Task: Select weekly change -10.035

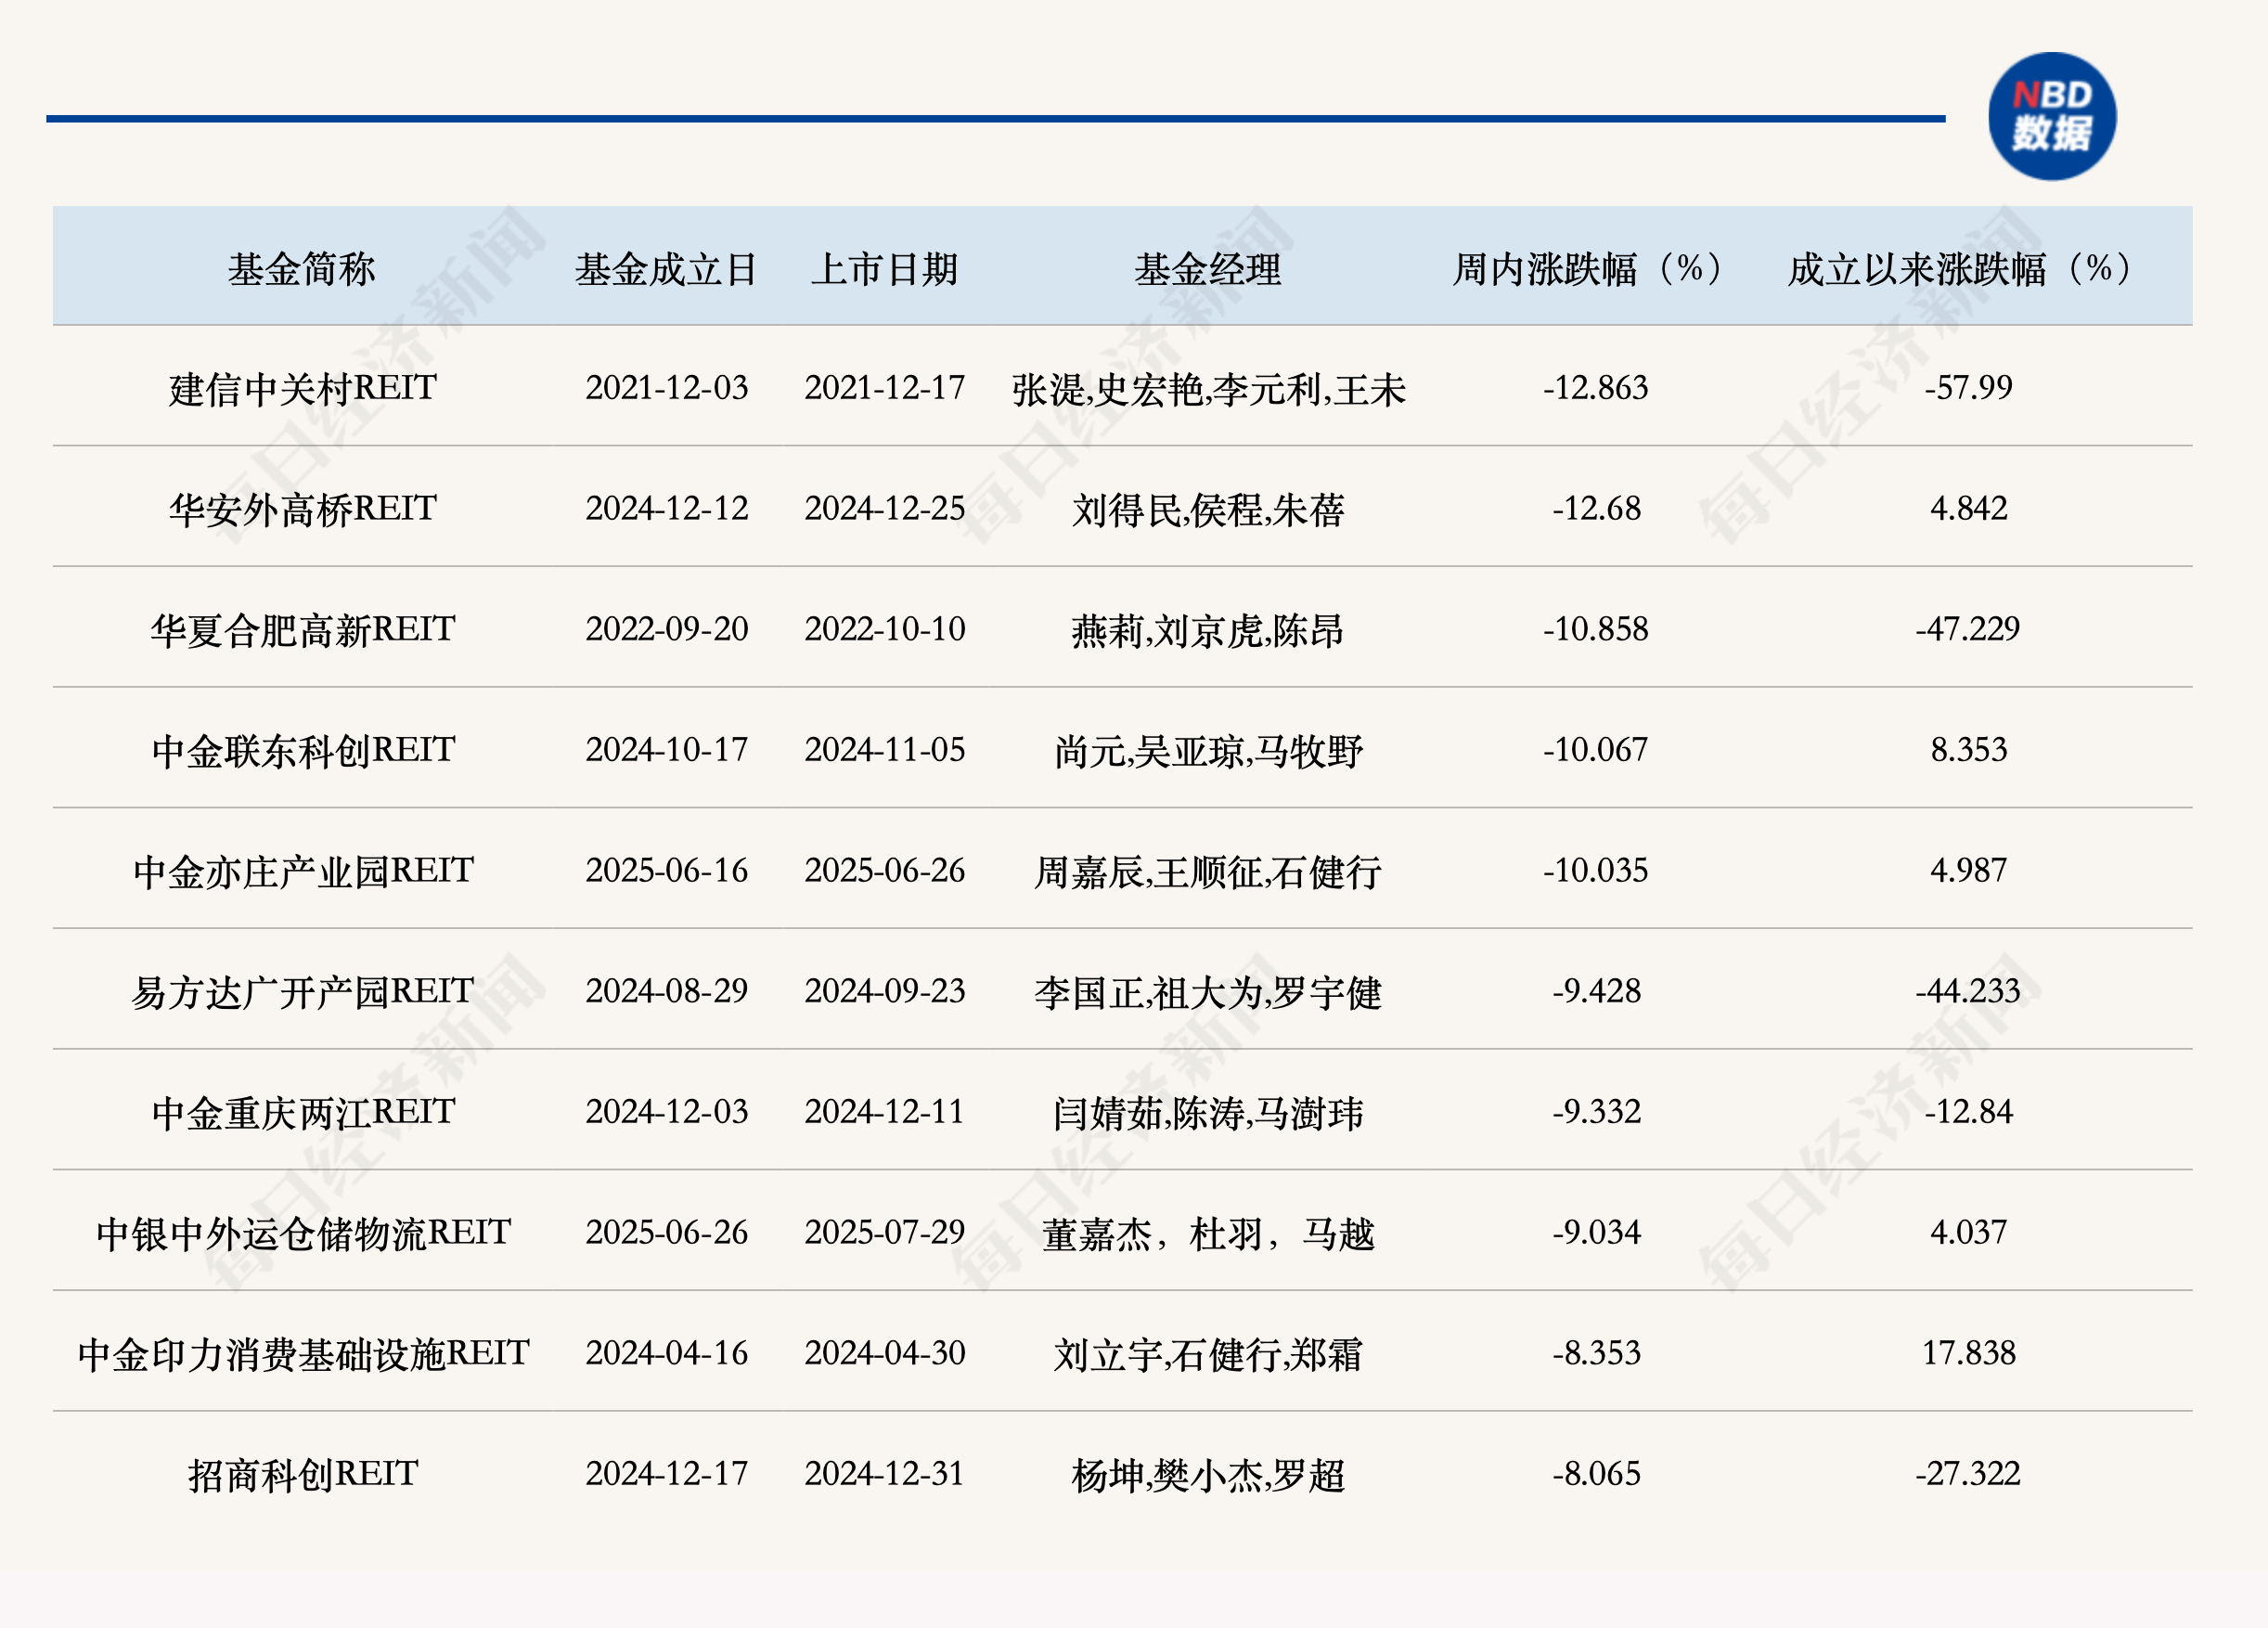Action: pos(1596,871)
